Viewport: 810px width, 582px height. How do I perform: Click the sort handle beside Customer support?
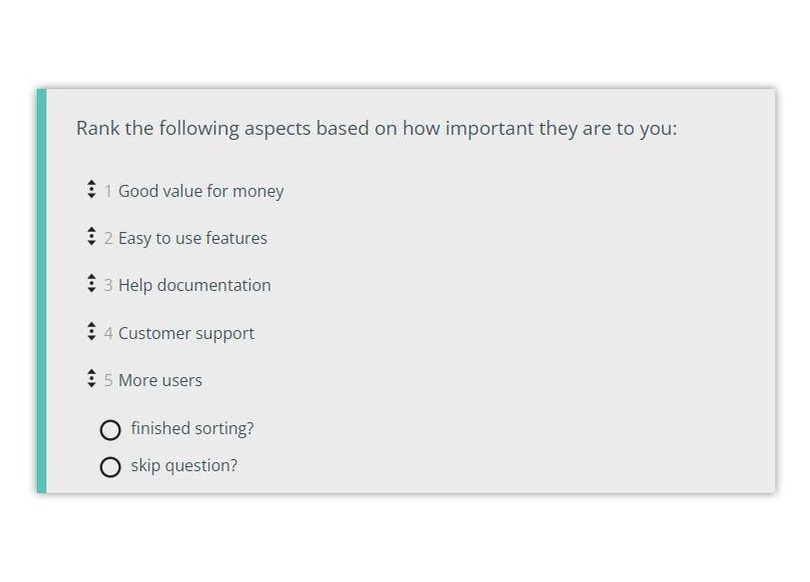coord(92,332)
